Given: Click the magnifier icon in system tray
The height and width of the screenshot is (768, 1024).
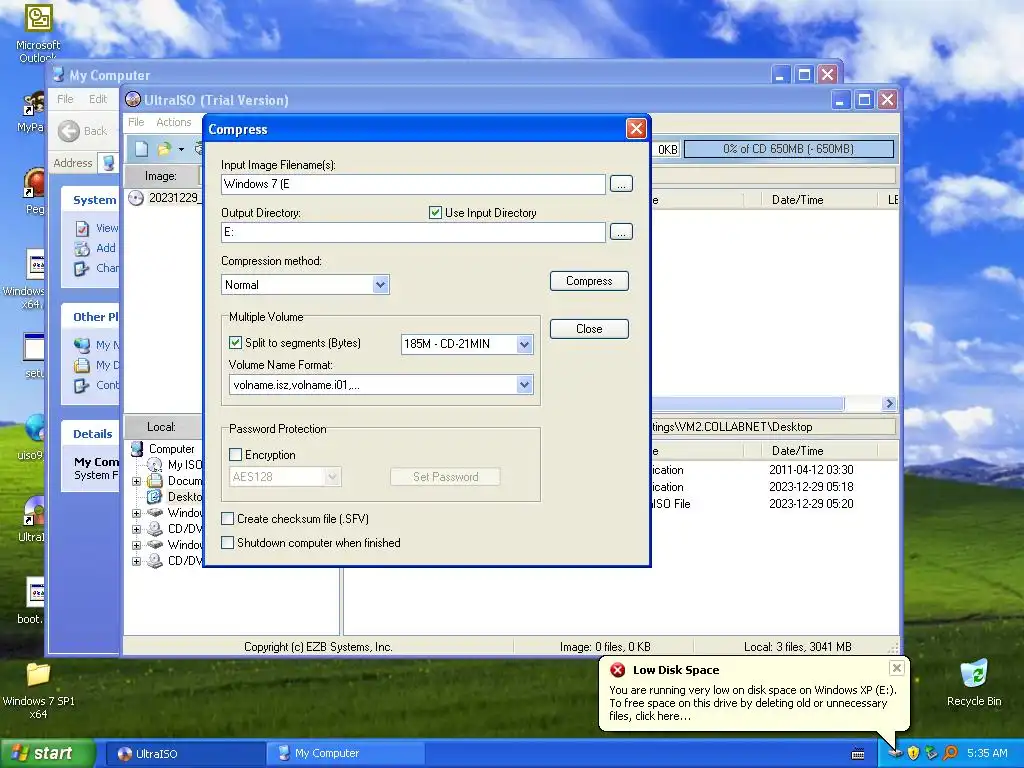Looking at the screenshot, I should tap(950, 753).
